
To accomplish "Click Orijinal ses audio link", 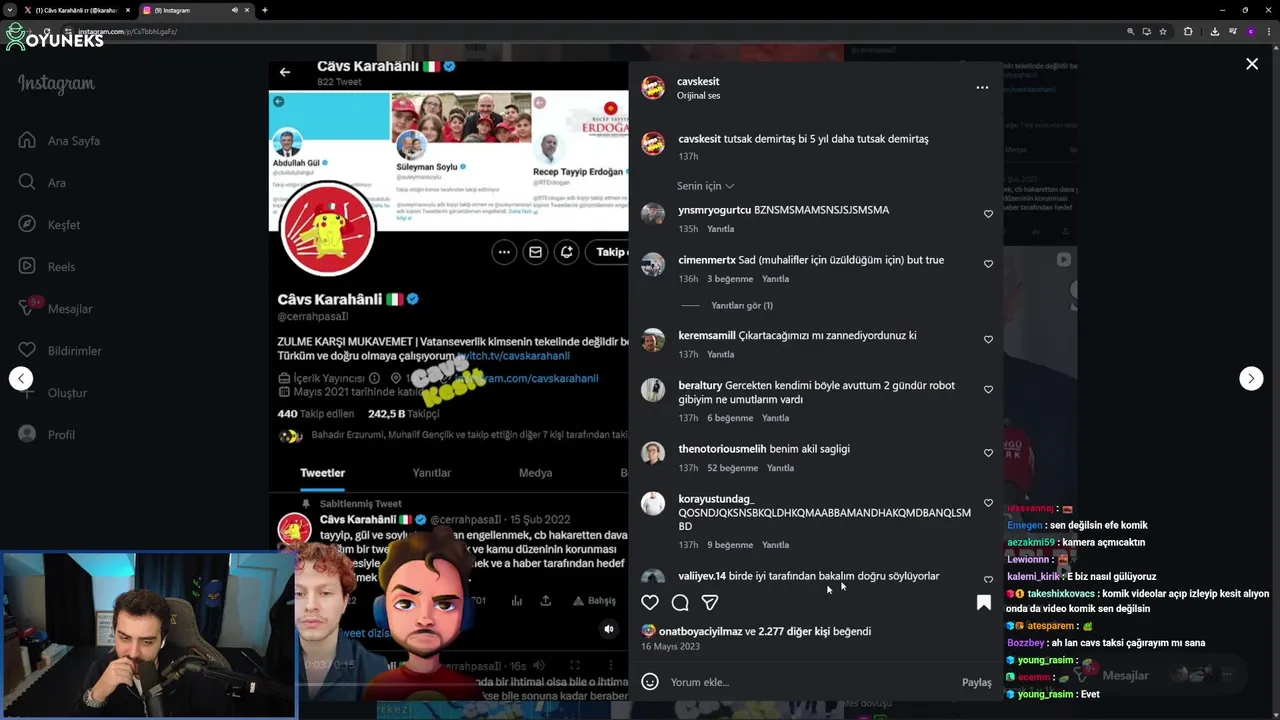I will click(x=698, y=96).
